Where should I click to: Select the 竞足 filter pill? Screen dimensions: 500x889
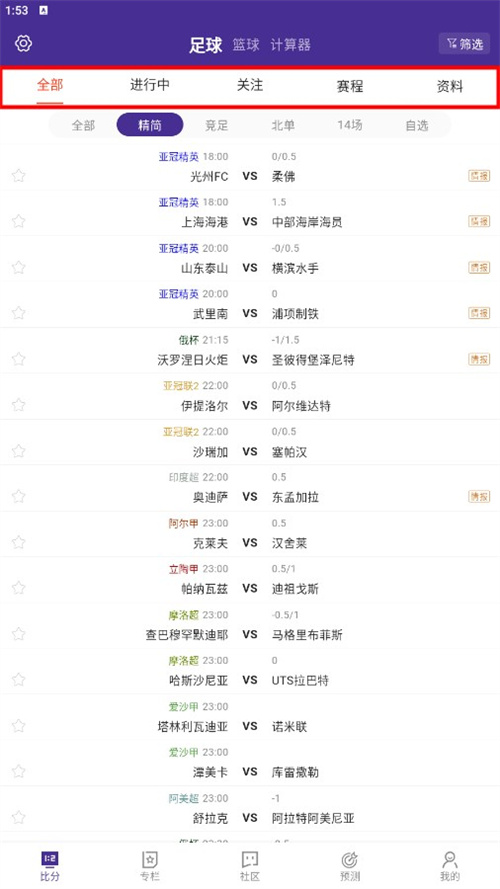[x=217, y=125]
